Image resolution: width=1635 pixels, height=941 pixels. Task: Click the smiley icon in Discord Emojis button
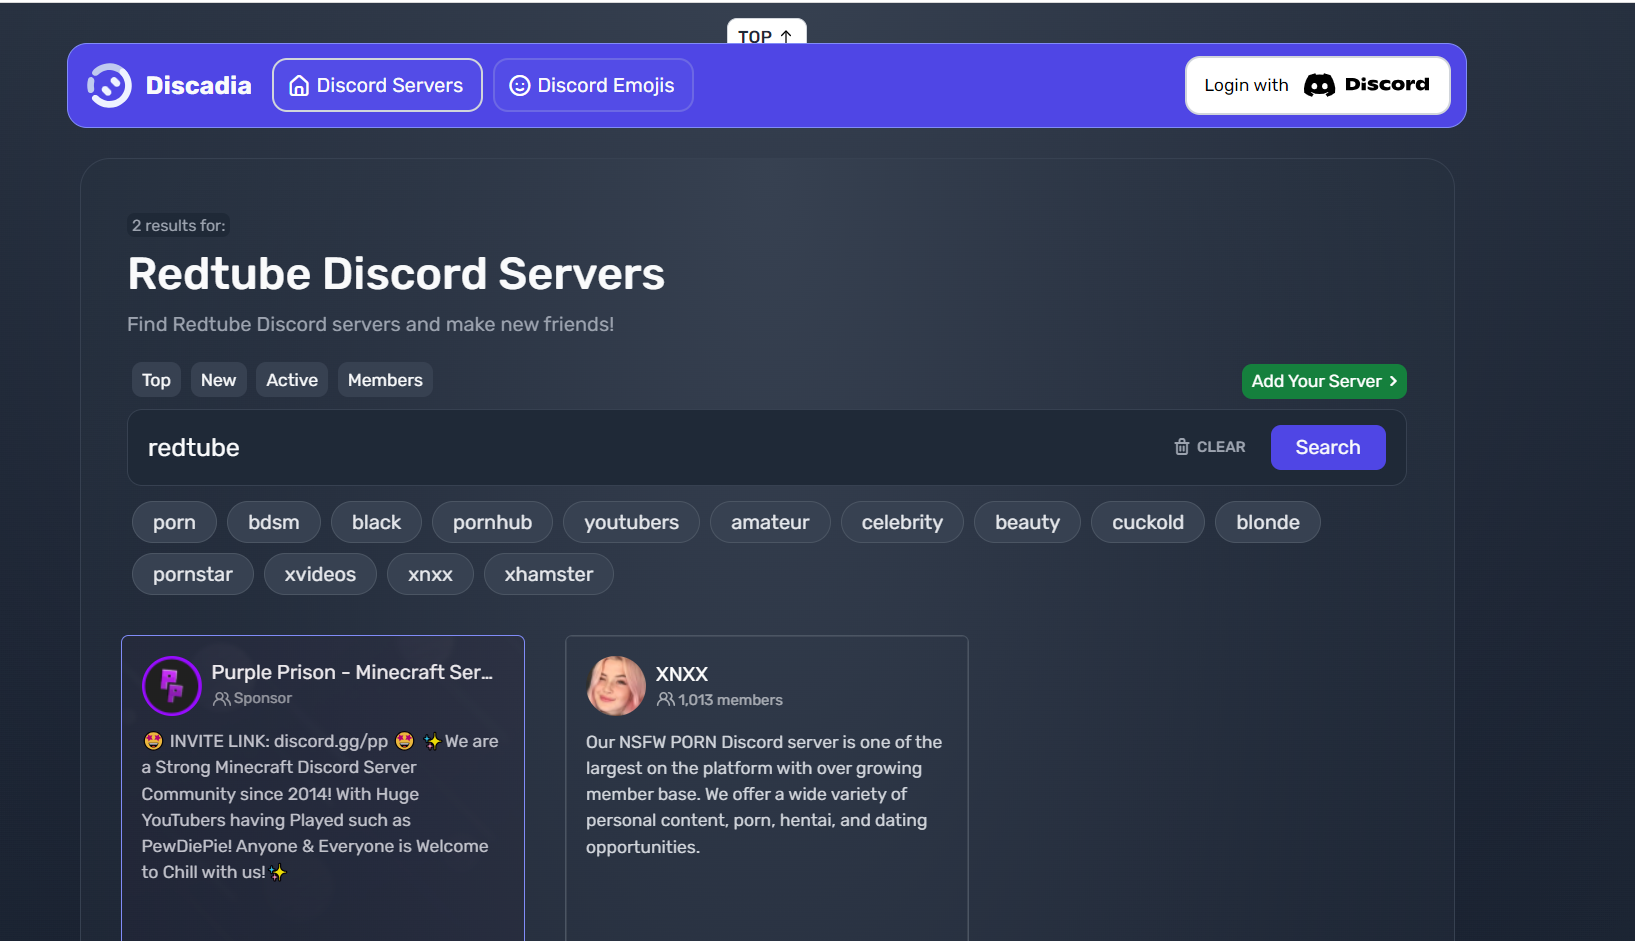coord(520,86)
